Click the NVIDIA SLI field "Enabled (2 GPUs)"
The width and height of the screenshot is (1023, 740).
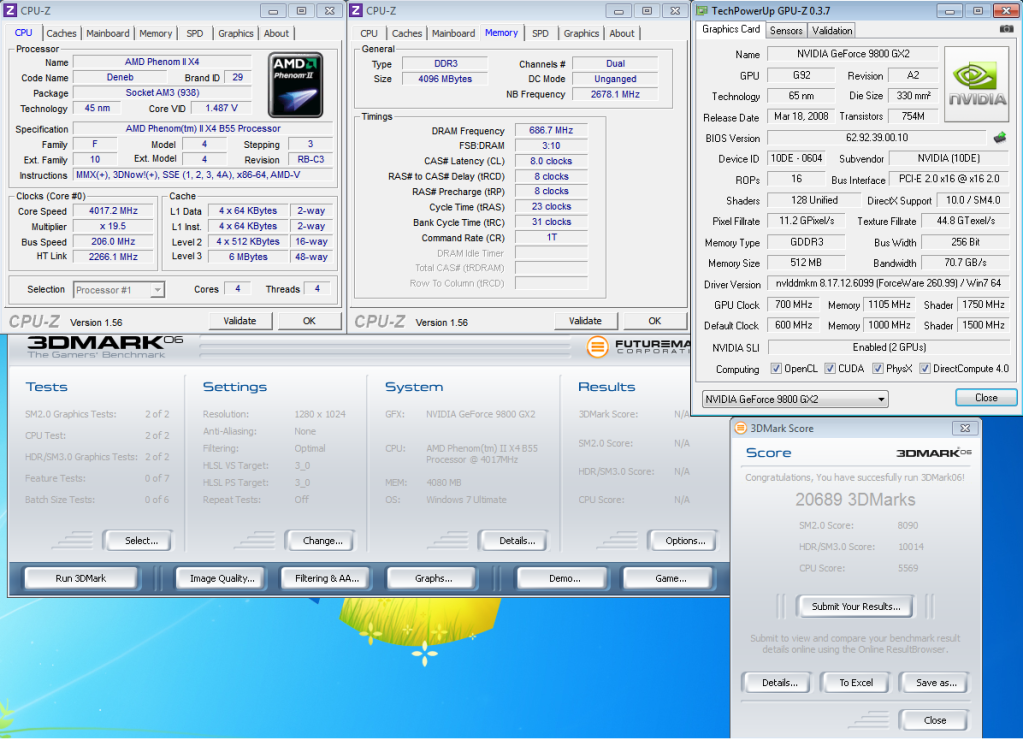889,347
